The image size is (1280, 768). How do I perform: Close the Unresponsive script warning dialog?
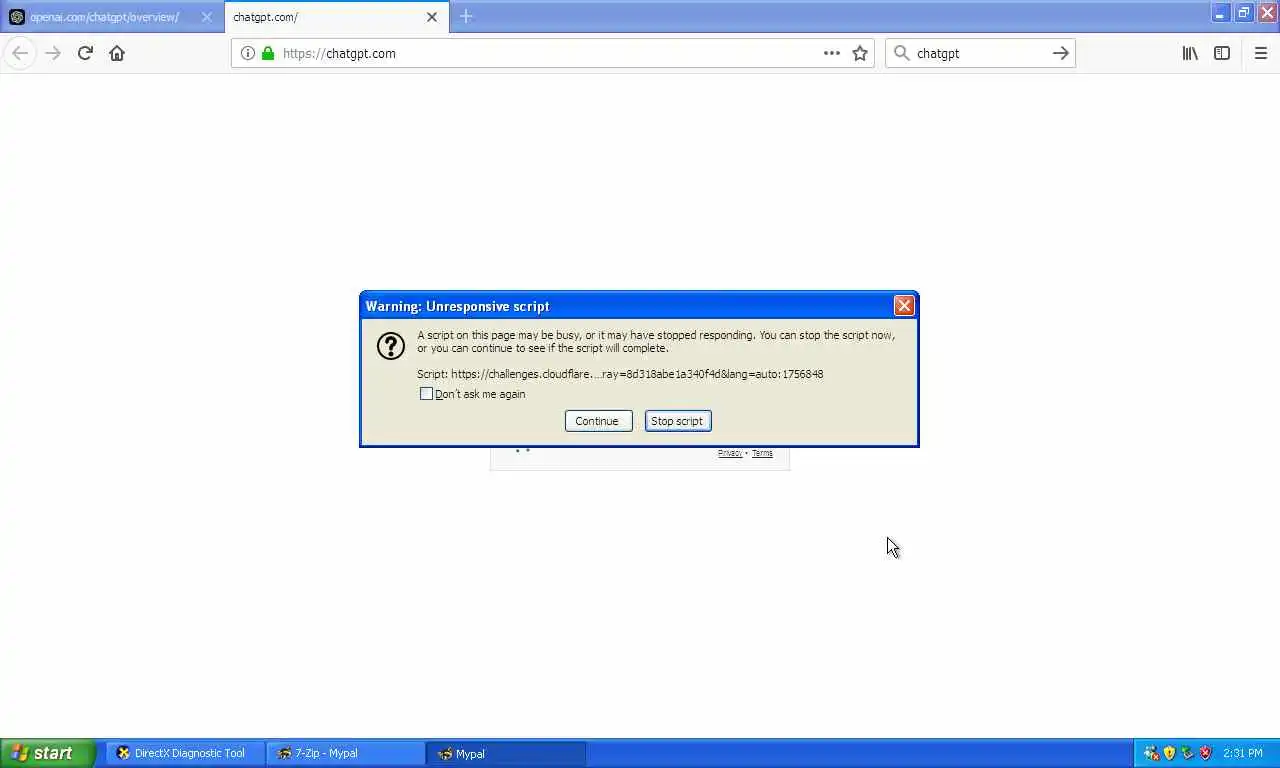pos(904,306)
